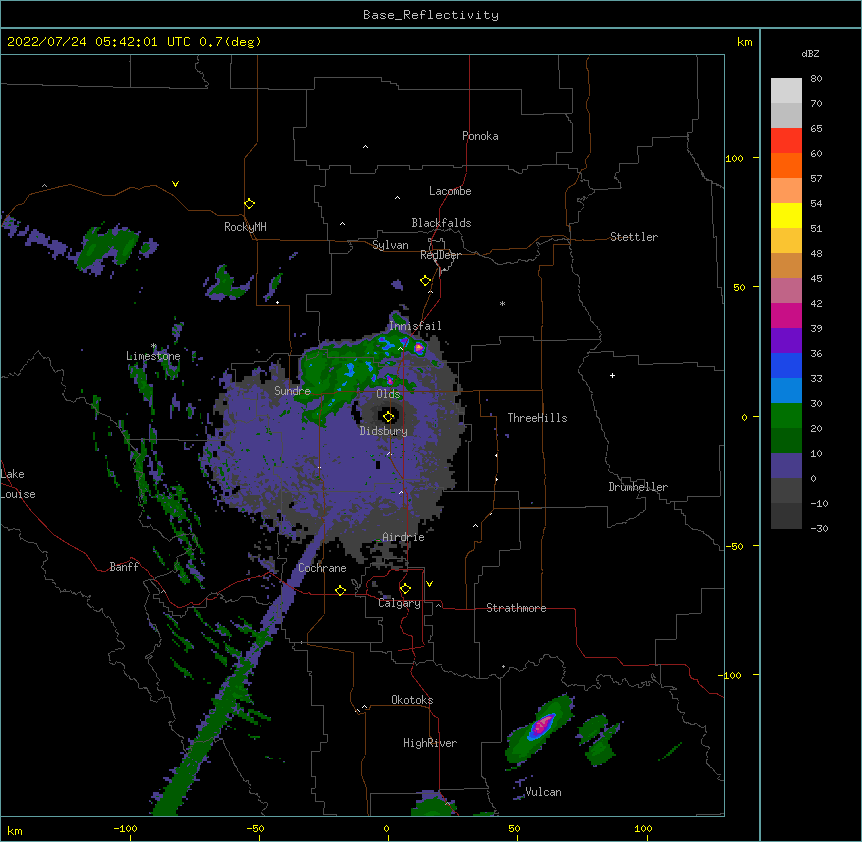Click the Sundre city label
This screenshot has height=842, width=862.
[x=292, y=391]
